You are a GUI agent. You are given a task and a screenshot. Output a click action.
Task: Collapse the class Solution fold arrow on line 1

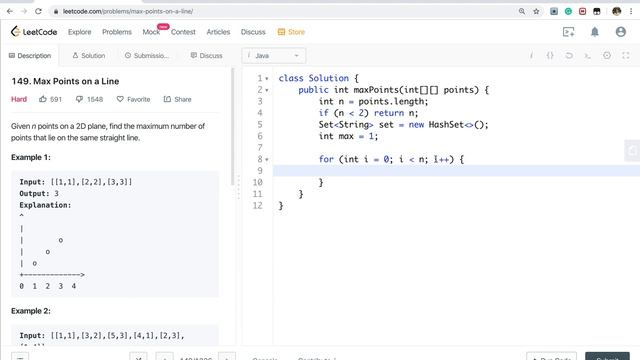pos(267,78)
